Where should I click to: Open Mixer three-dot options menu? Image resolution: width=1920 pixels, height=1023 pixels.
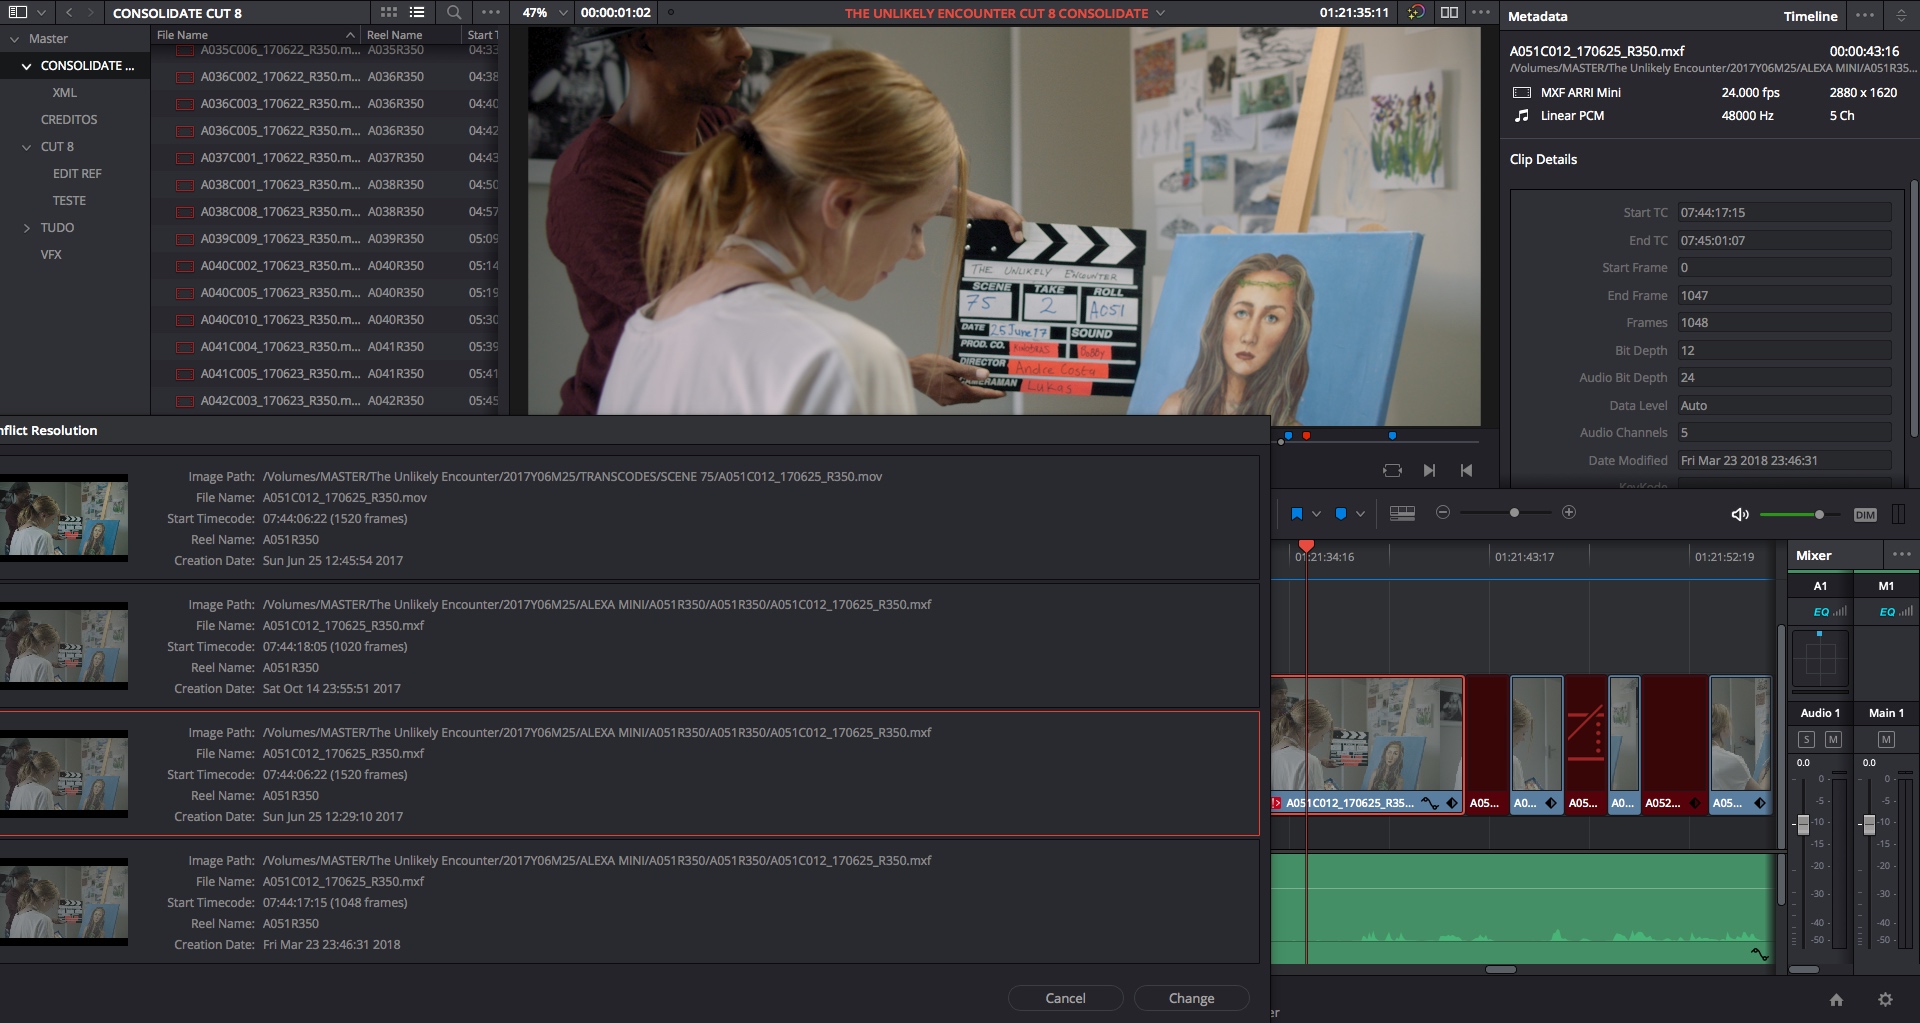1901,554
